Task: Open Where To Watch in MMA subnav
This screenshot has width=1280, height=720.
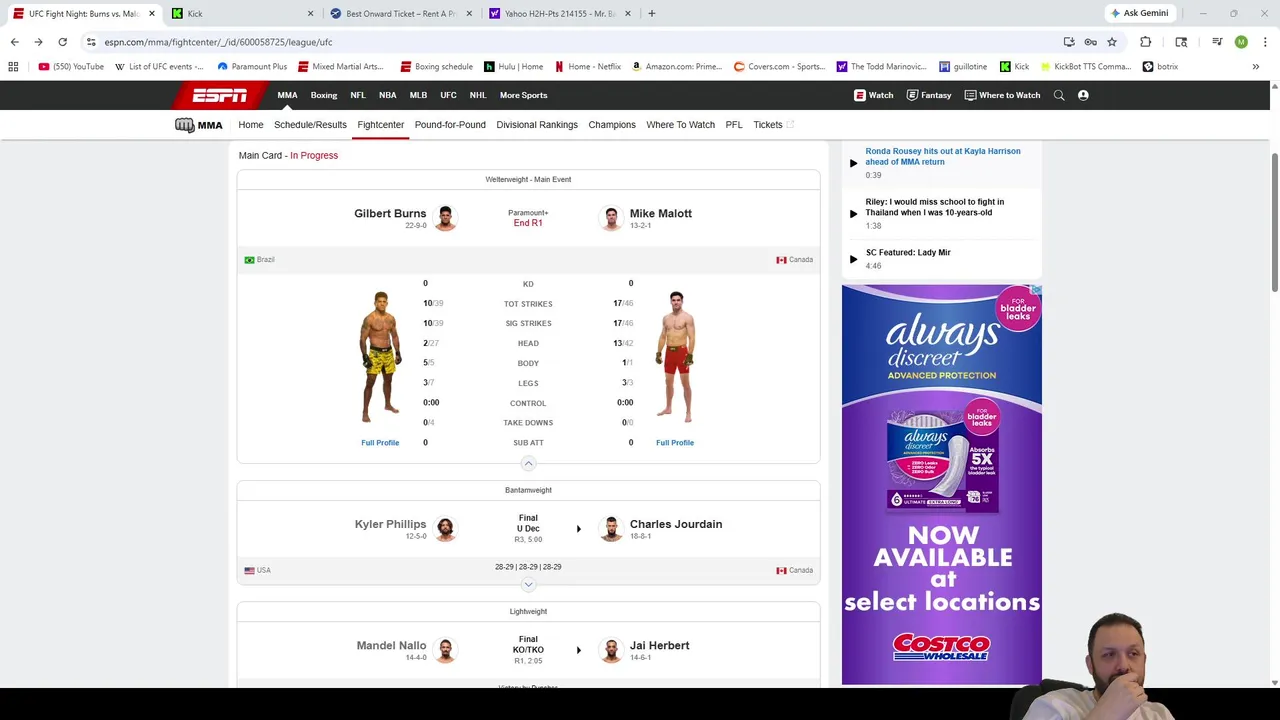Action: [681, 125]
